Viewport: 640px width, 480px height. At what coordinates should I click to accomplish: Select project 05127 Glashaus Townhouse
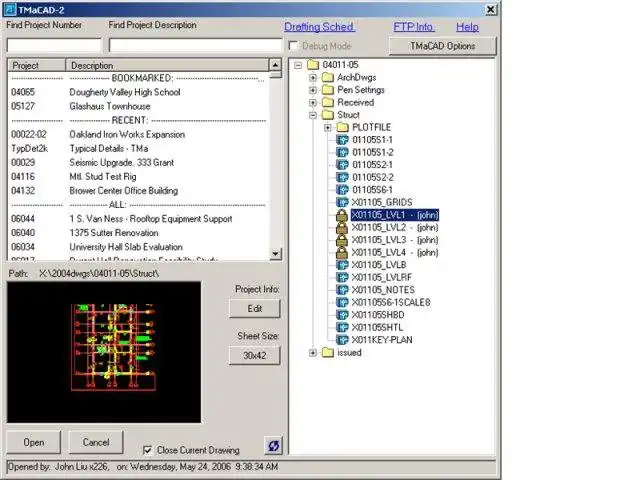click(138, 106)
